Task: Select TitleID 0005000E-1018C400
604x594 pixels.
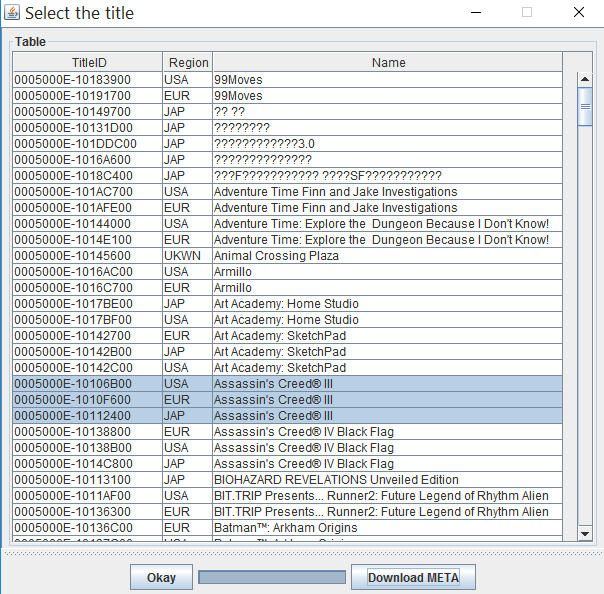Action: (x=88, y=176)
